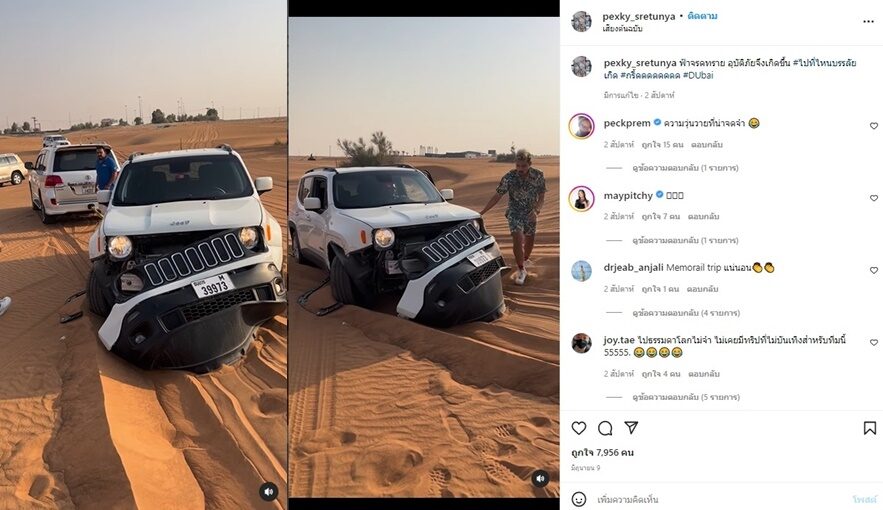
Task: Expand the 4 replies under drjeab_anjali
Action: (686, 312)
